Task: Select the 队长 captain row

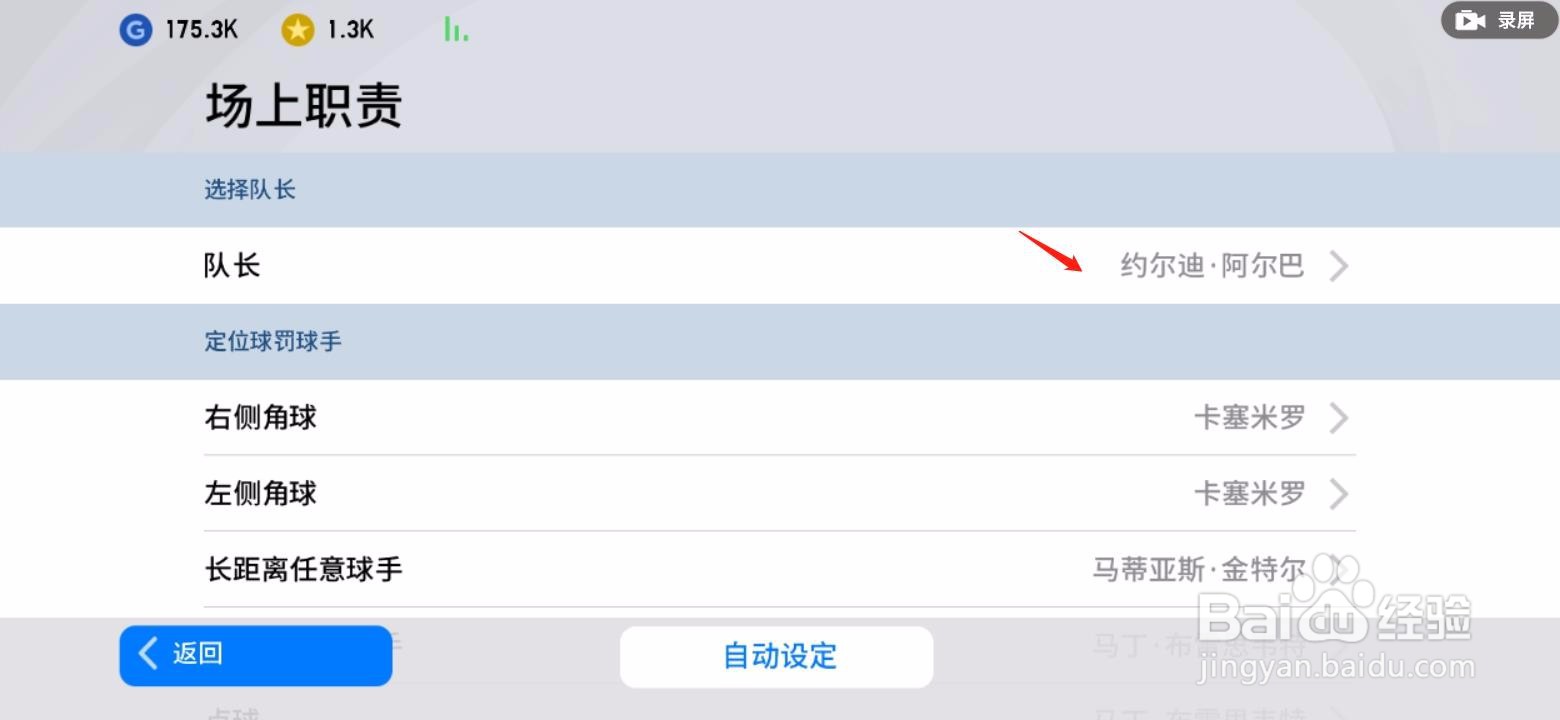Action: click(780, 266)
